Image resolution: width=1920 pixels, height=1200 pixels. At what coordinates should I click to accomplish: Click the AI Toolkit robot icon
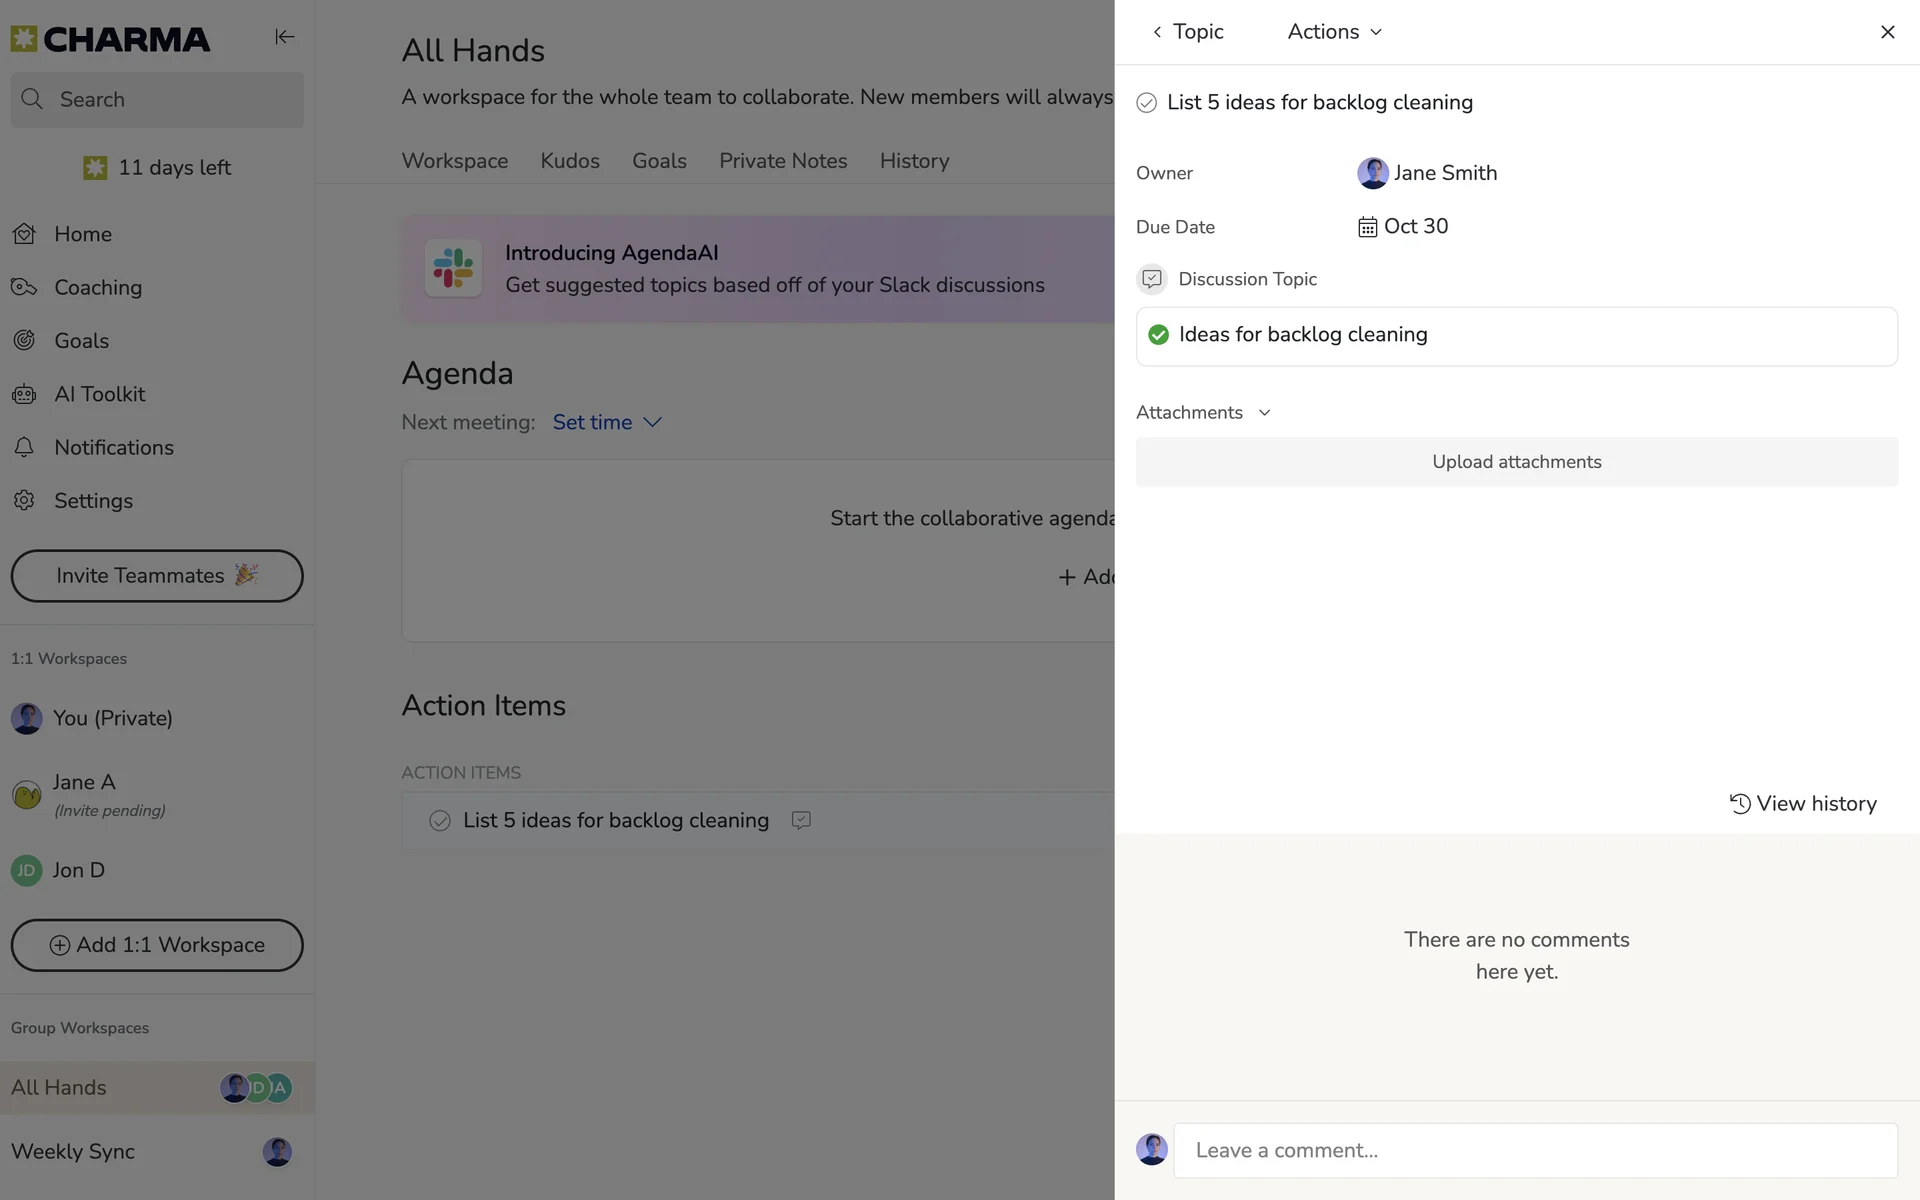(24, 394)
